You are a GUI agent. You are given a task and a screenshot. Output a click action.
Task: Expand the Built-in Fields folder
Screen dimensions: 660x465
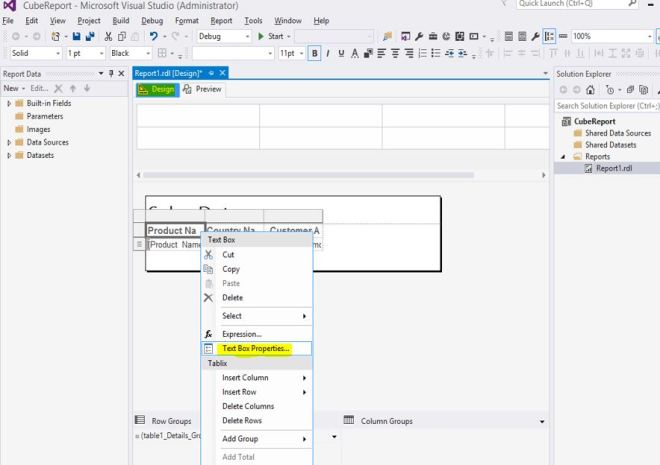[9, 103]
